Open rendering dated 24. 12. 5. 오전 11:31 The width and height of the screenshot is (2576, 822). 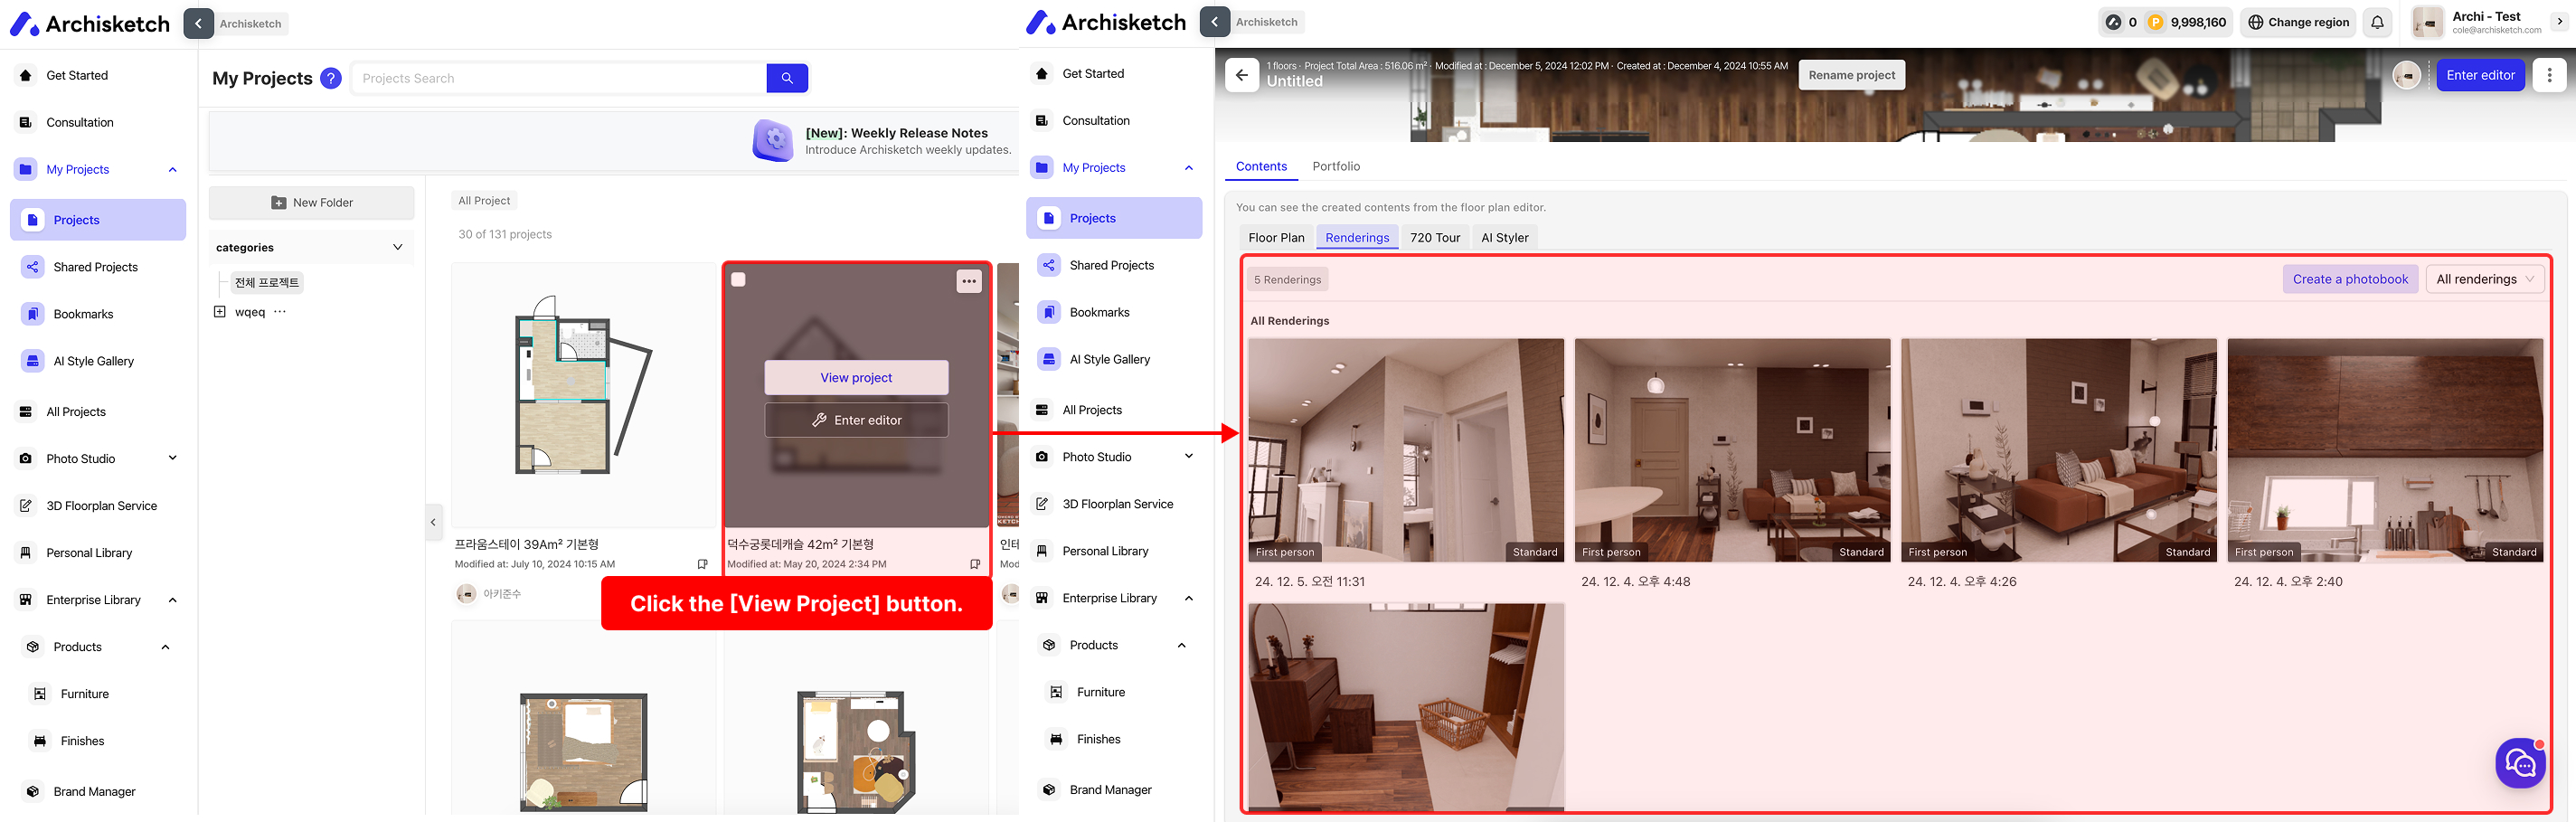pos(1405,450)
